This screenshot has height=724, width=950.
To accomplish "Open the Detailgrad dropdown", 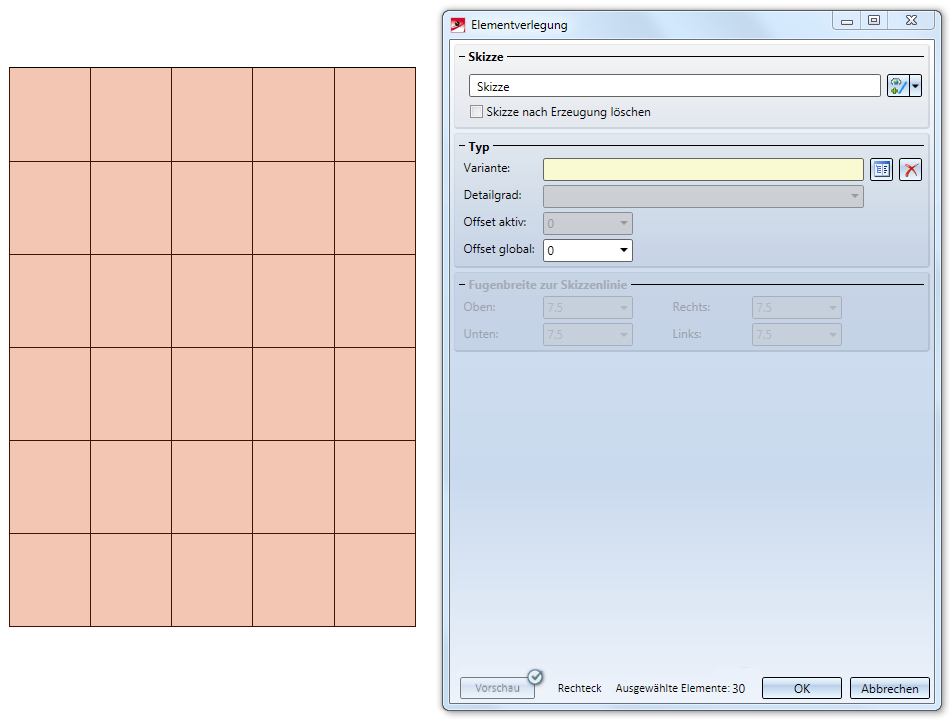I will [703, 196].
